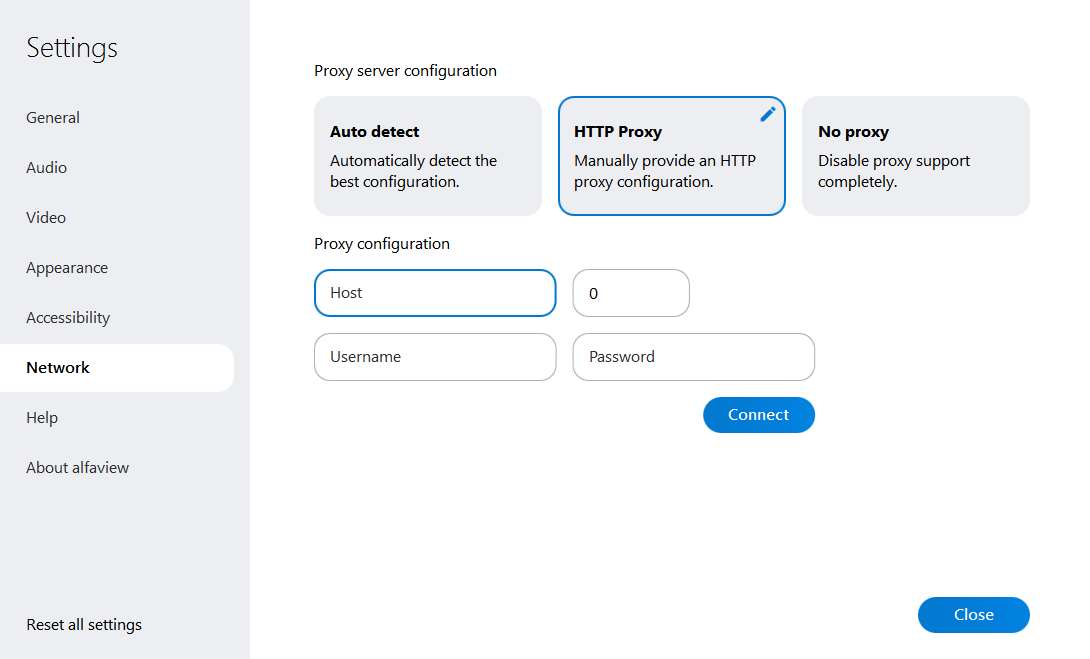Switch to Video settings
This screenshot has height=659, width=1090.
tap(46, 218)
